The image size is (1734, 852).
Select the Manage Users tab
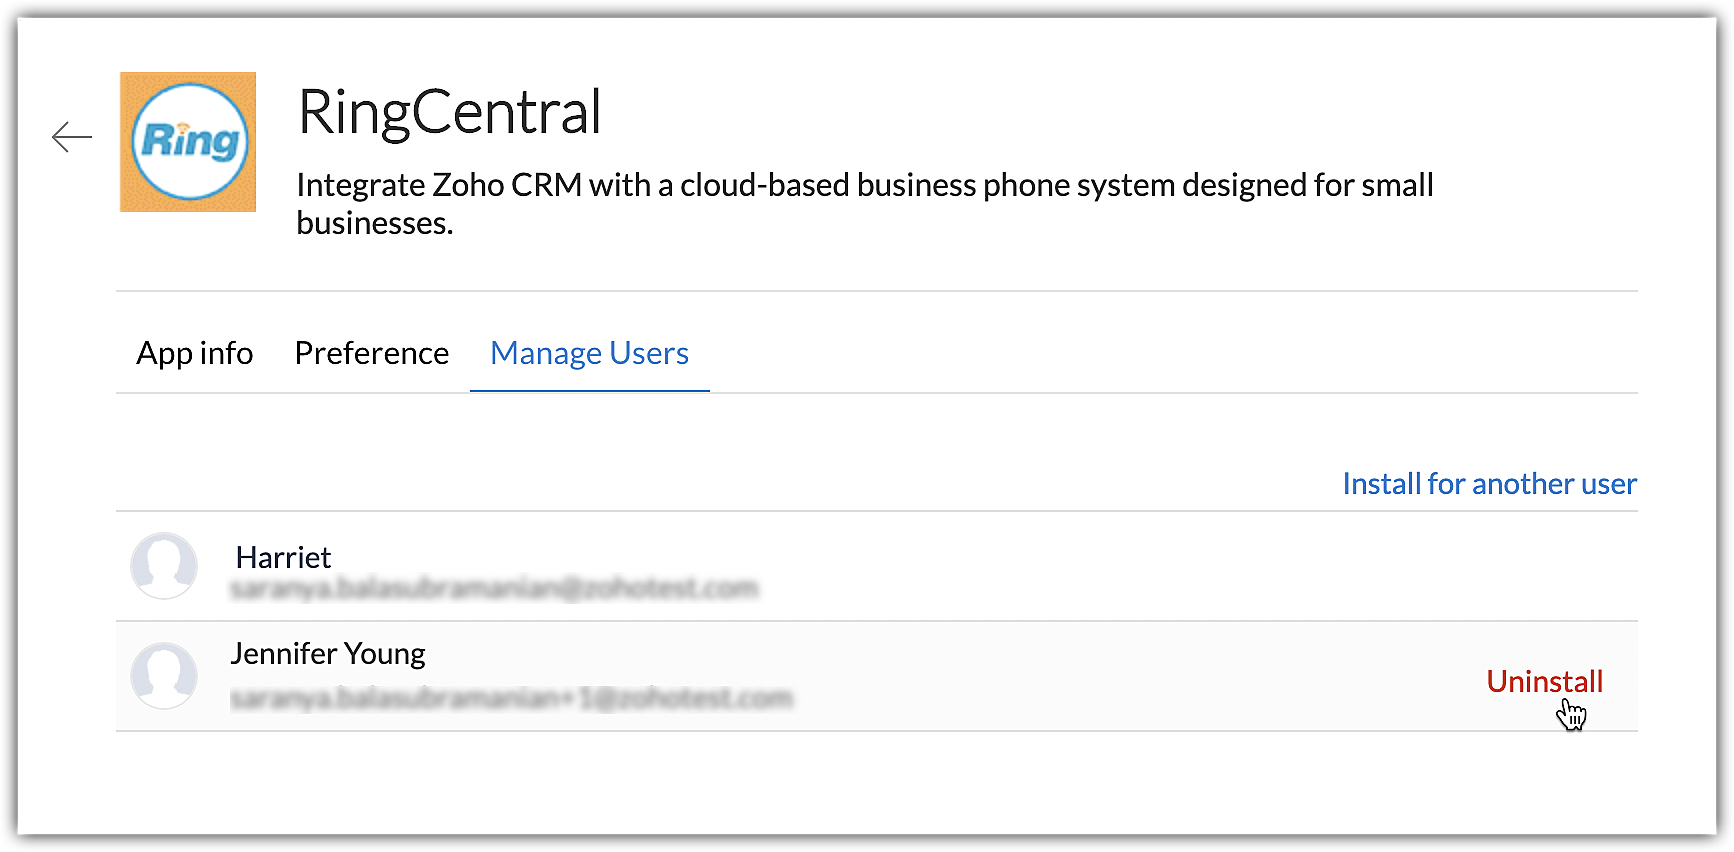(589, 353)
